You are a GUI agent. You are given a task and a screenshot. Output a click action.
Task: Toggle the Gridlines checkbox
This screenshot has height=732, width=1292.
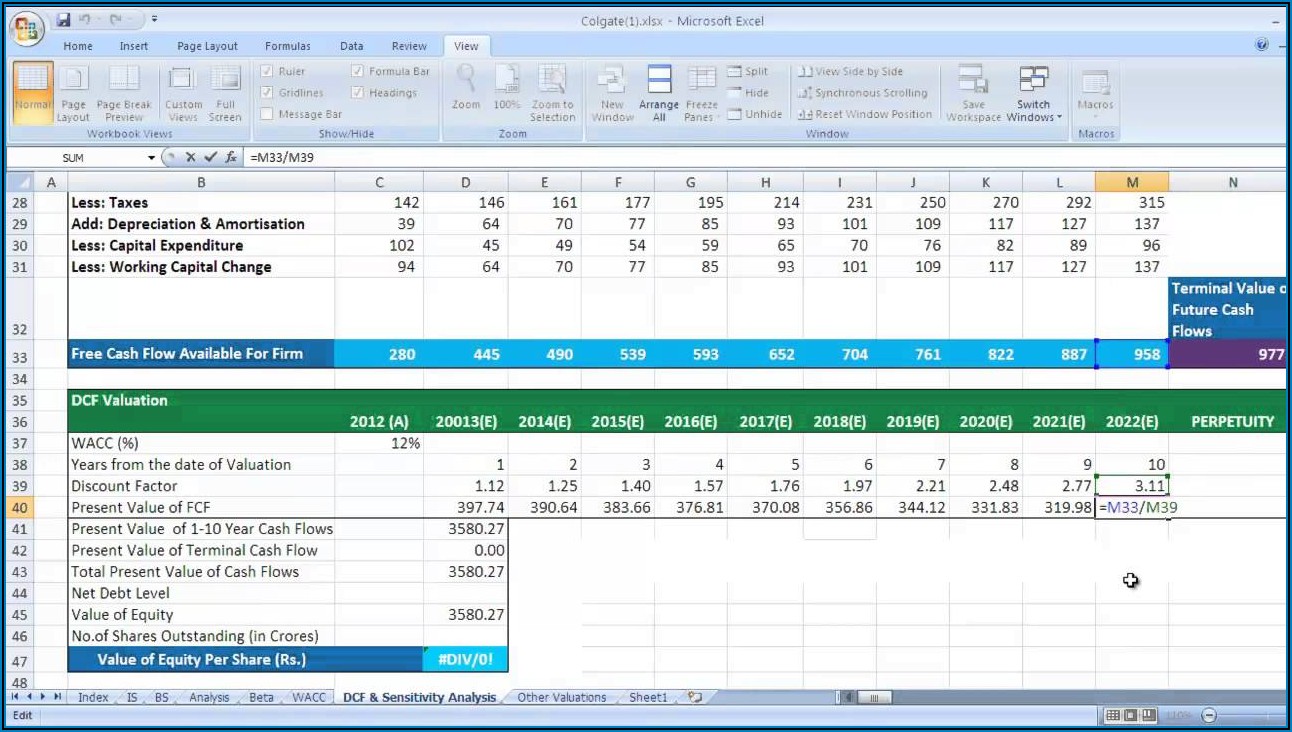point(267,93)
